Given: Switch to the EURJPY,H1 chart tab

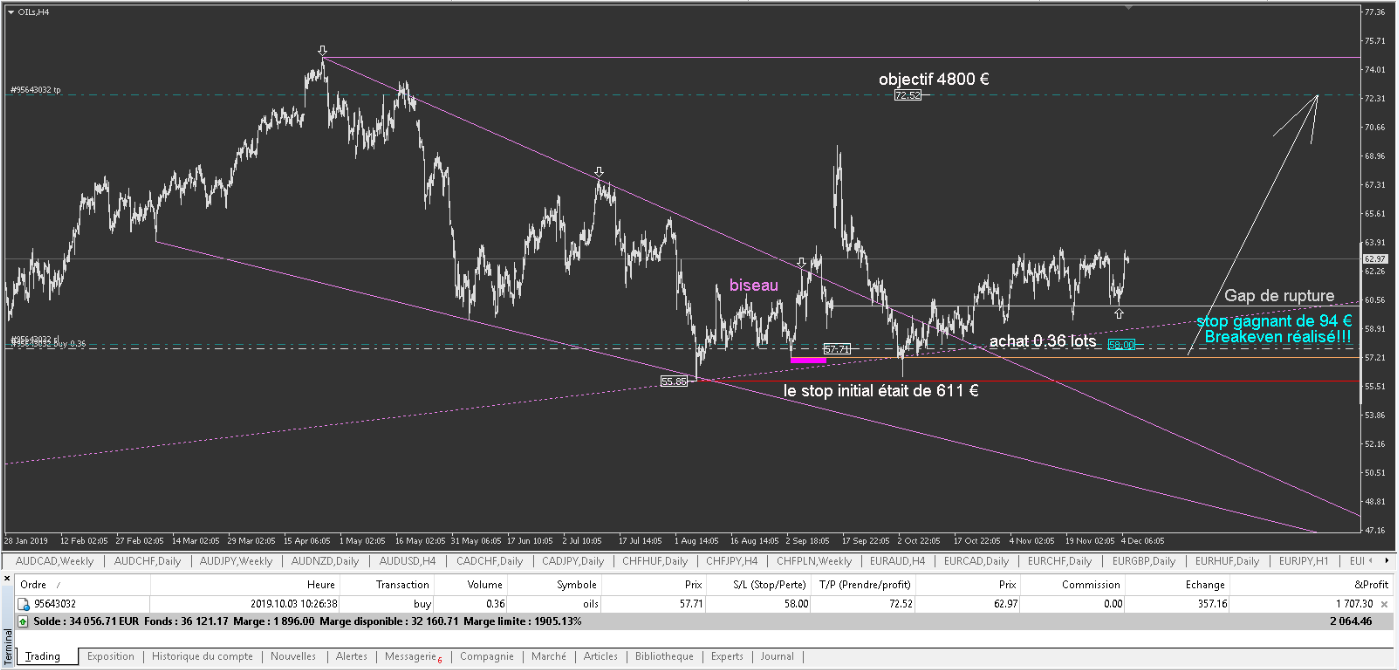Looking at the screenshot, I should 1304,561.
